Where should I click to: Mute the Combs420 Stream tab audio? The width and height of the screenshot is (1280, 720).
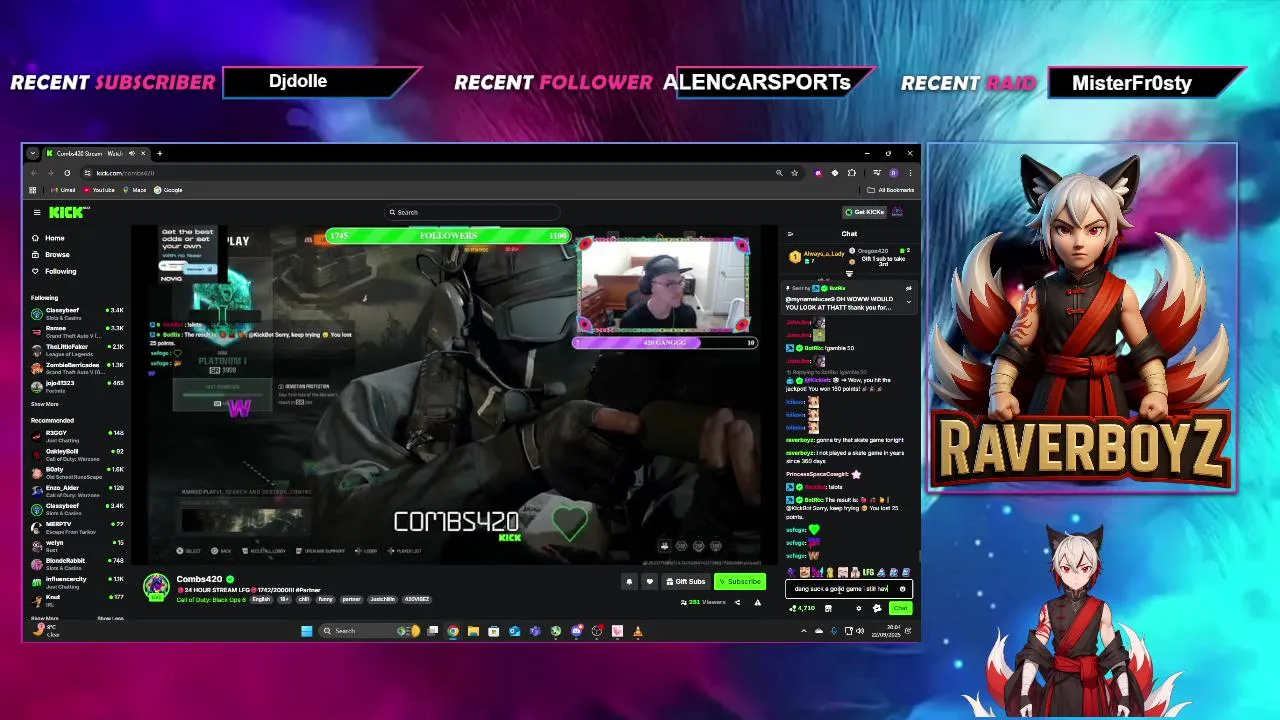130,154
